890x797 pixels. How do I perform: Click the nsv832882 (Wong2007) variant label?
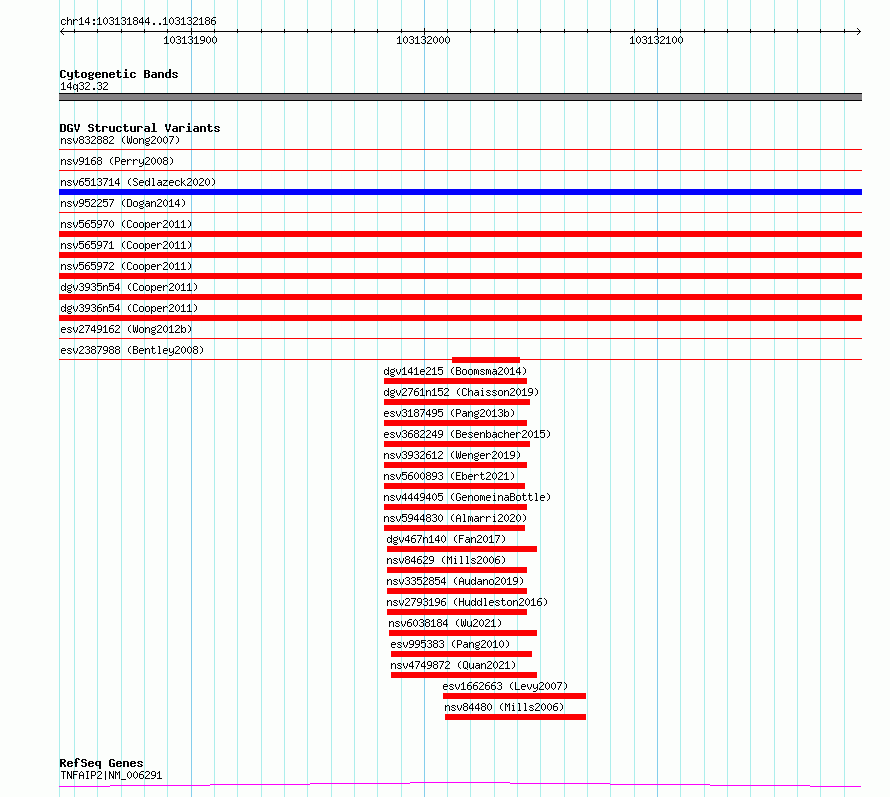pyautogui.click(x=120, y=140)
